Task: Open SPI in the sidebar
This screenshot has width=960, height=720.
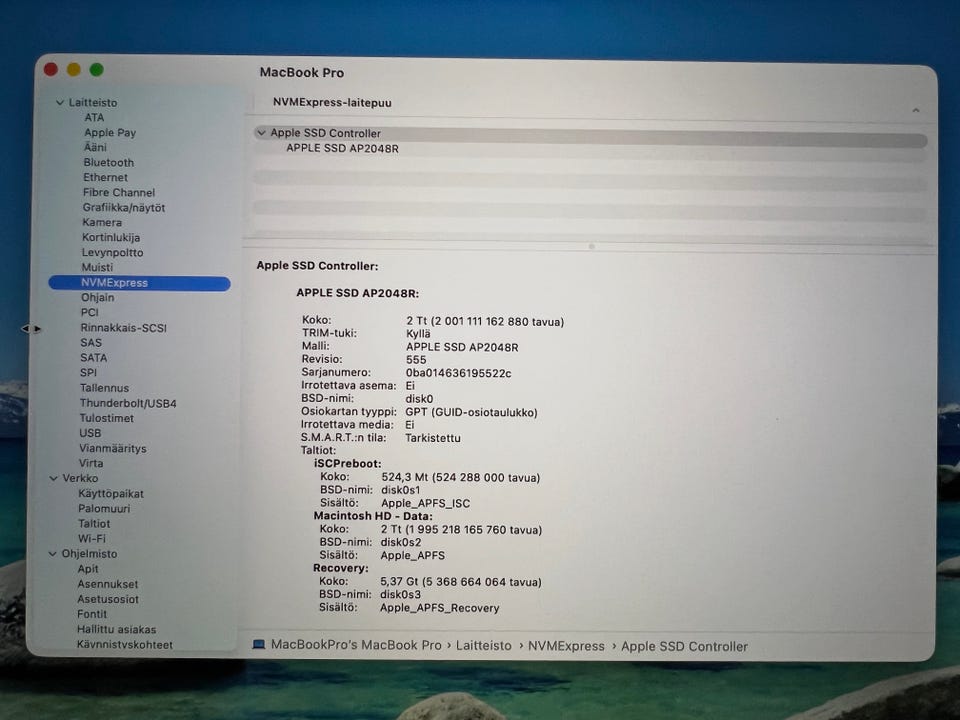Action: pos(88,373)
